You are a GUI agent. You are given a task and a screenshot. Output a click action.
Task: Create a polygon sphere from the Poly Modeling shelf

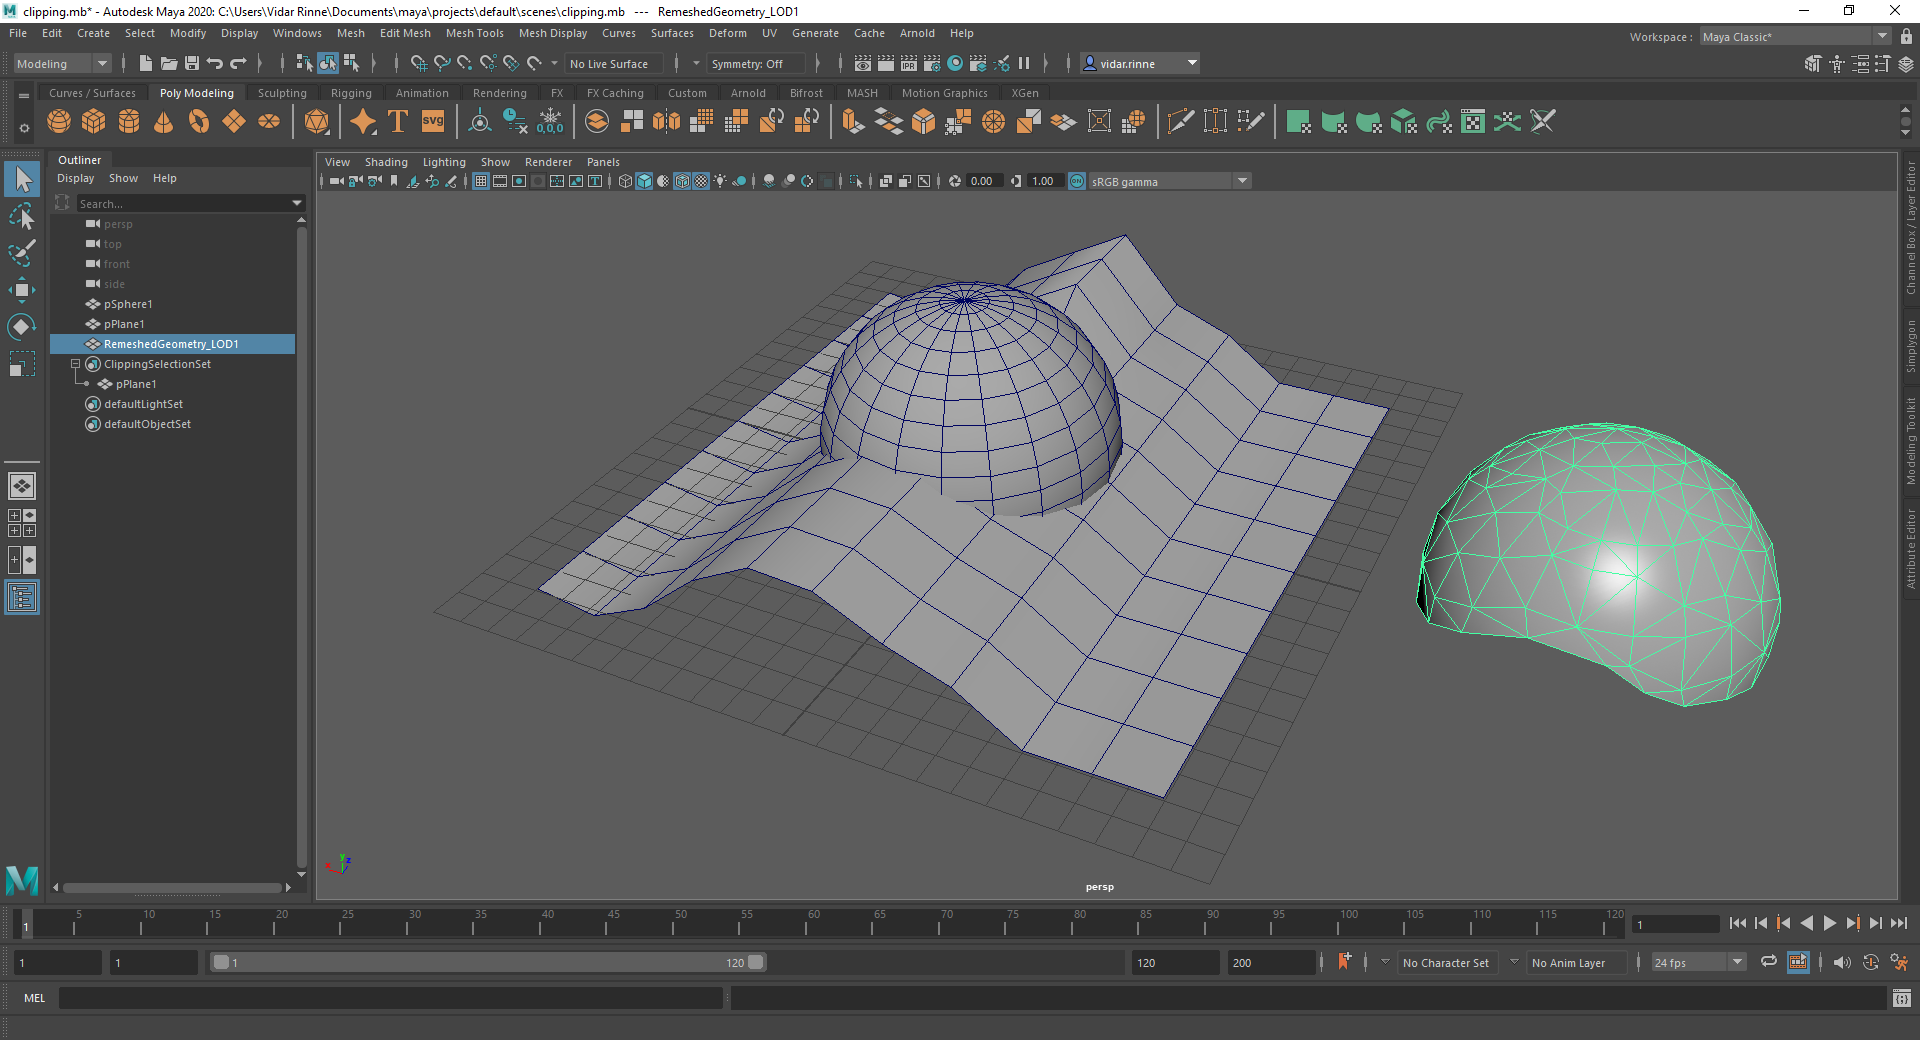[x=58, y=121]
